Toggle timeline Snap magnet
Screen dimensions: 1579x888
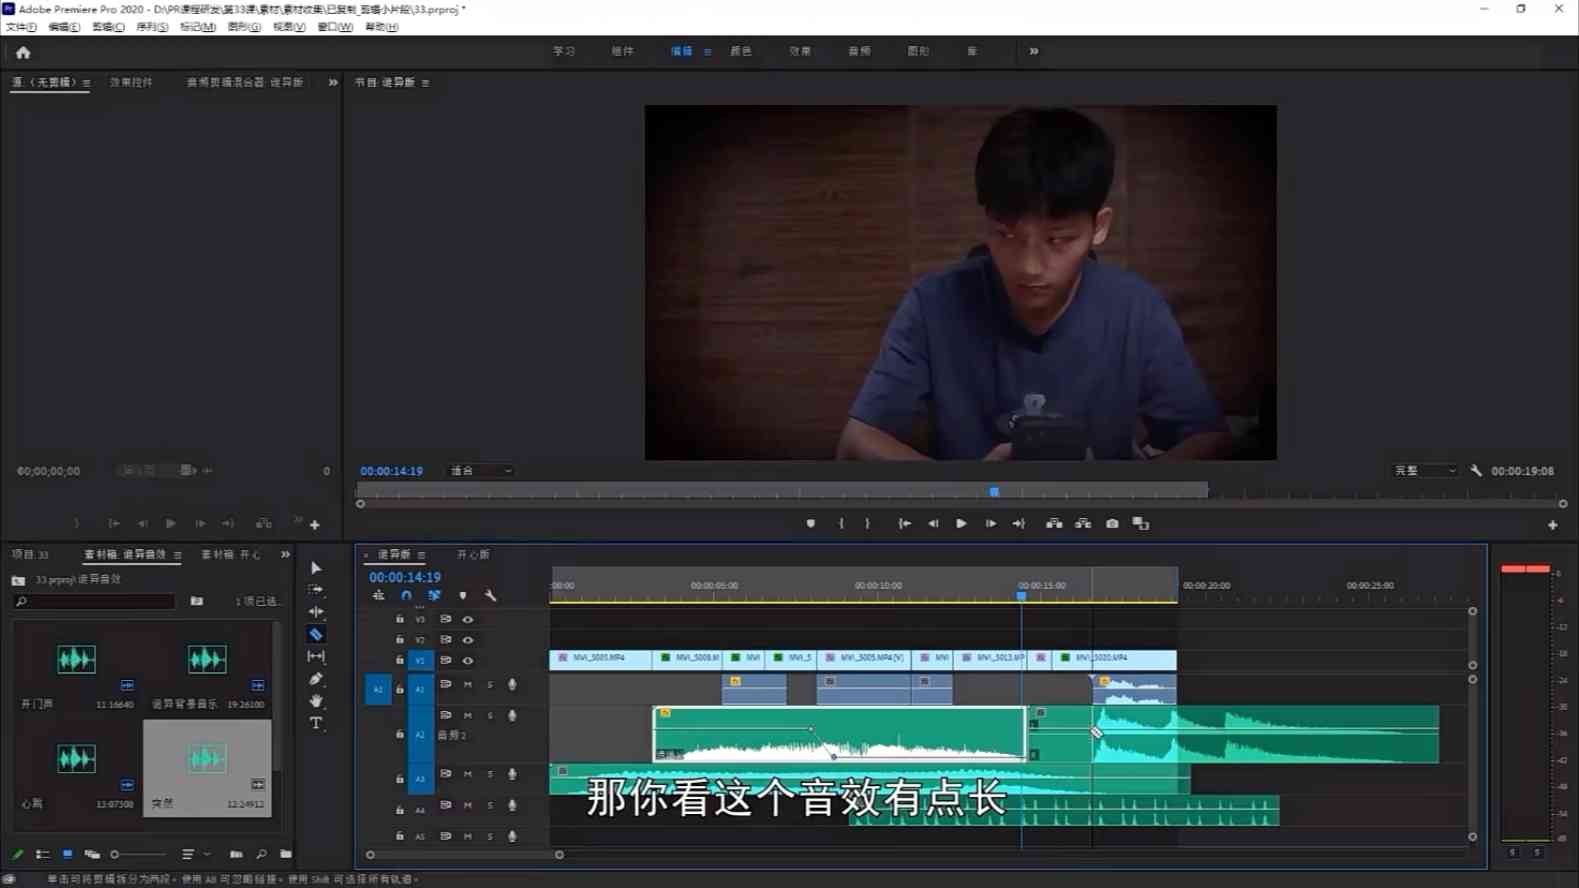coord(406,596)
